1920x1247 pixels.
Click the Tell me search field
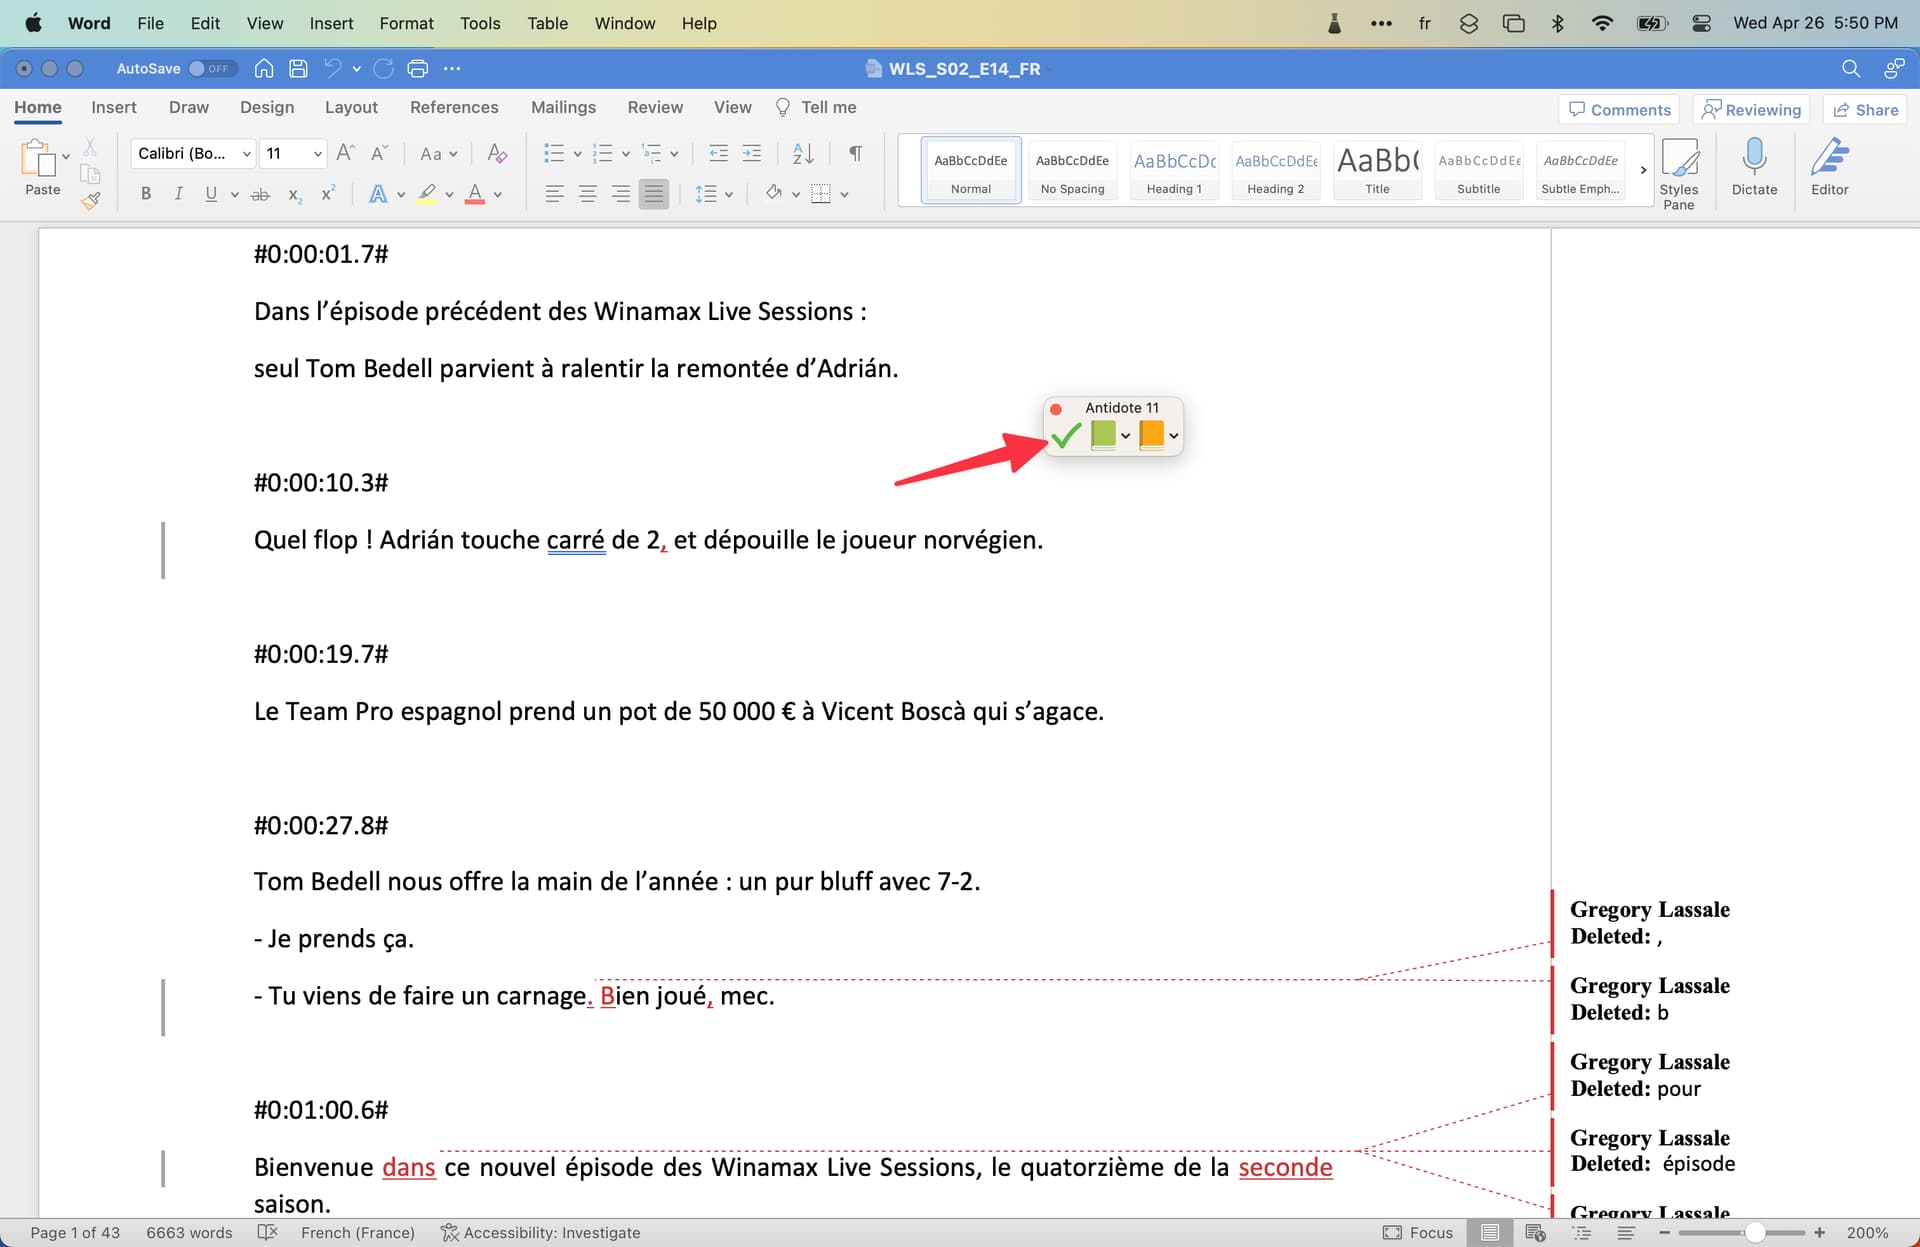click(x=817, y=107)
